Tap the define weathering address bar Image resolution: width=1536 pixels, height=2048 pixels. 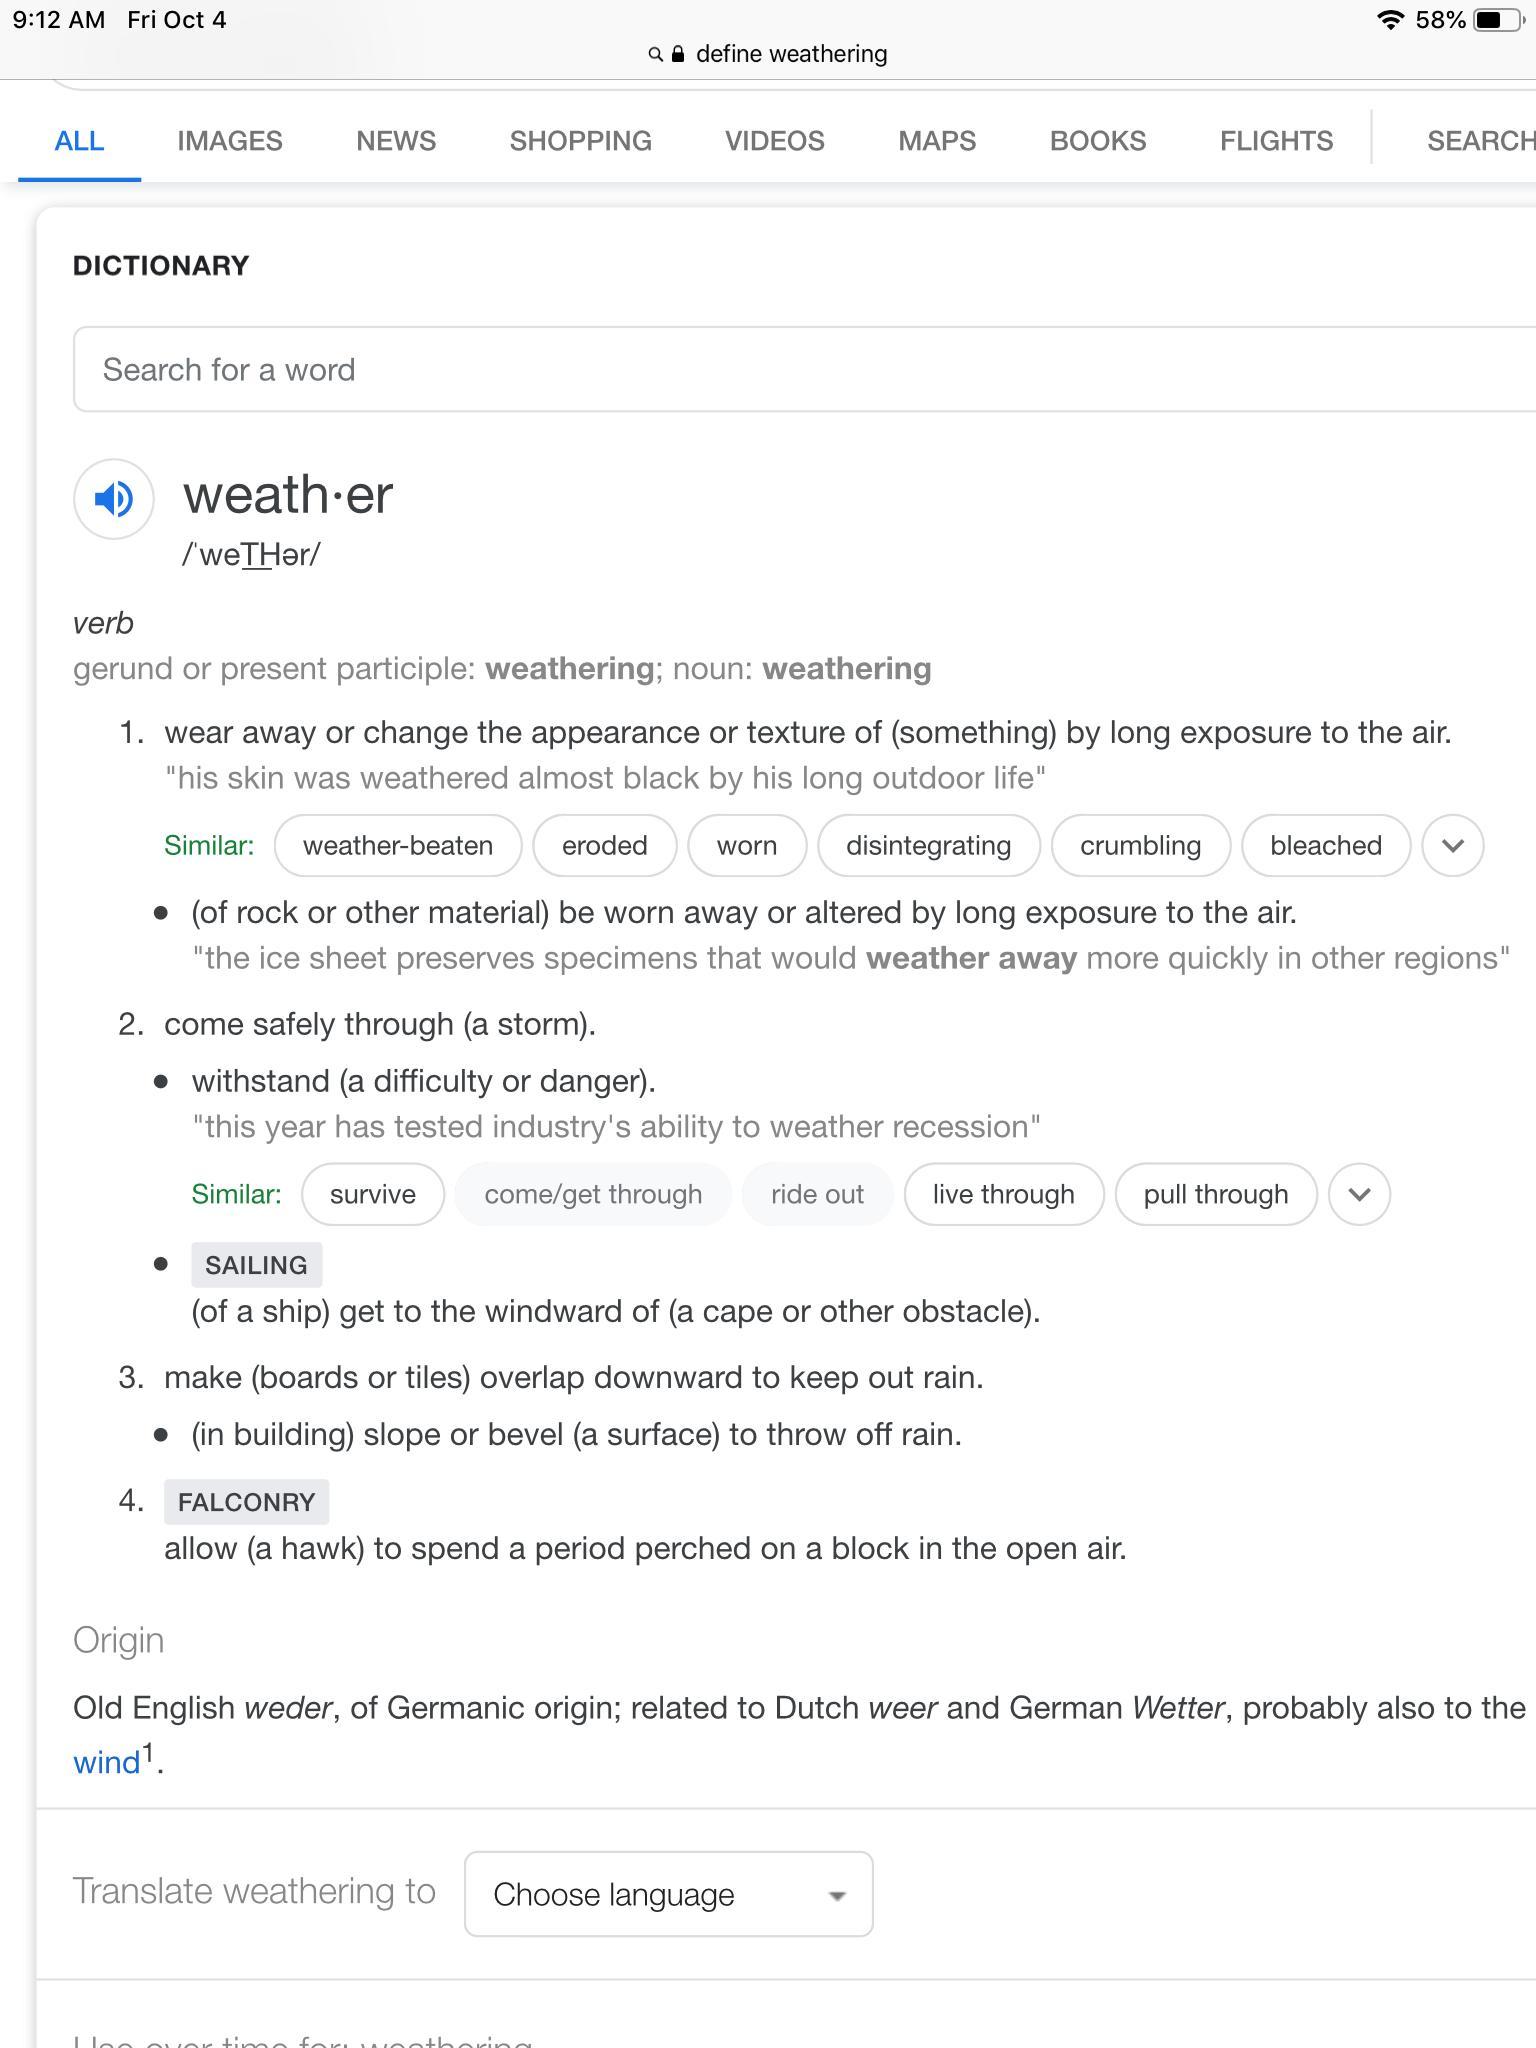pos(791,54)
